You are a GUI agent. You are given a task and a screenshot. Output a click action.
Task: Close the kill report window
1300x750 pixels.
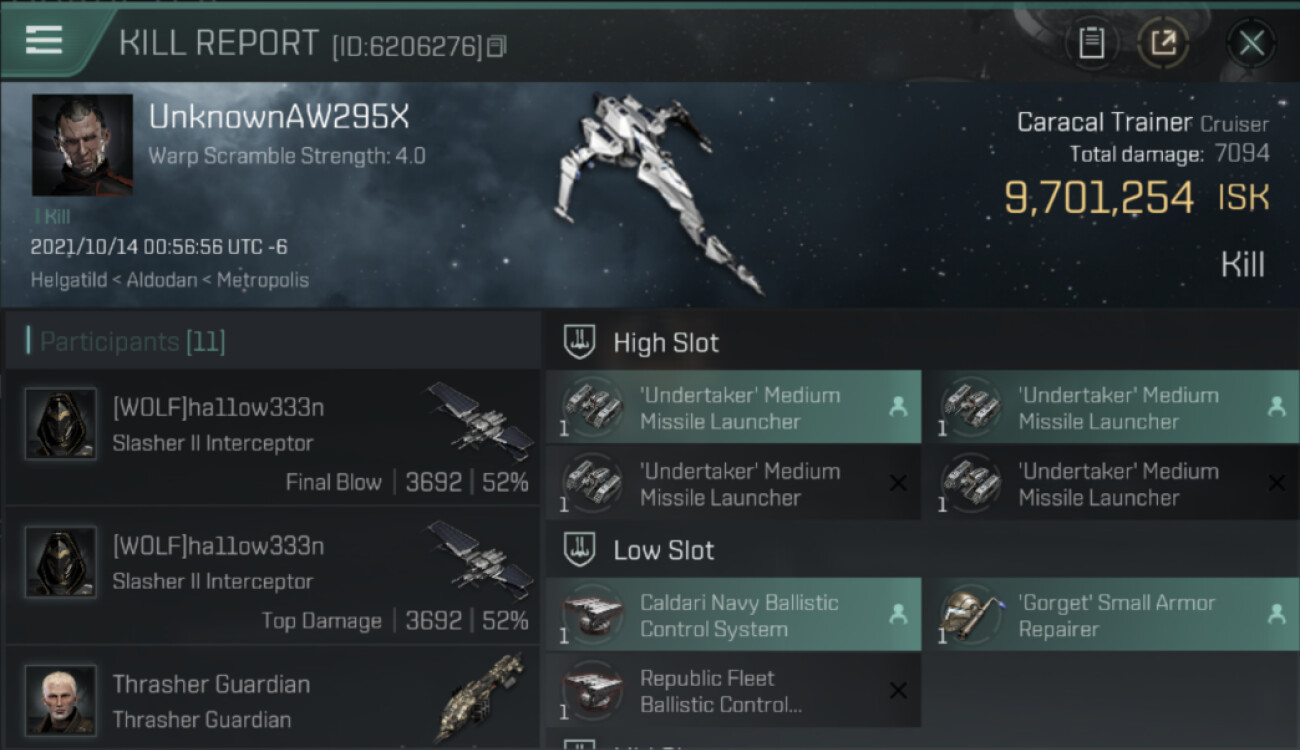click(1251, 43)
